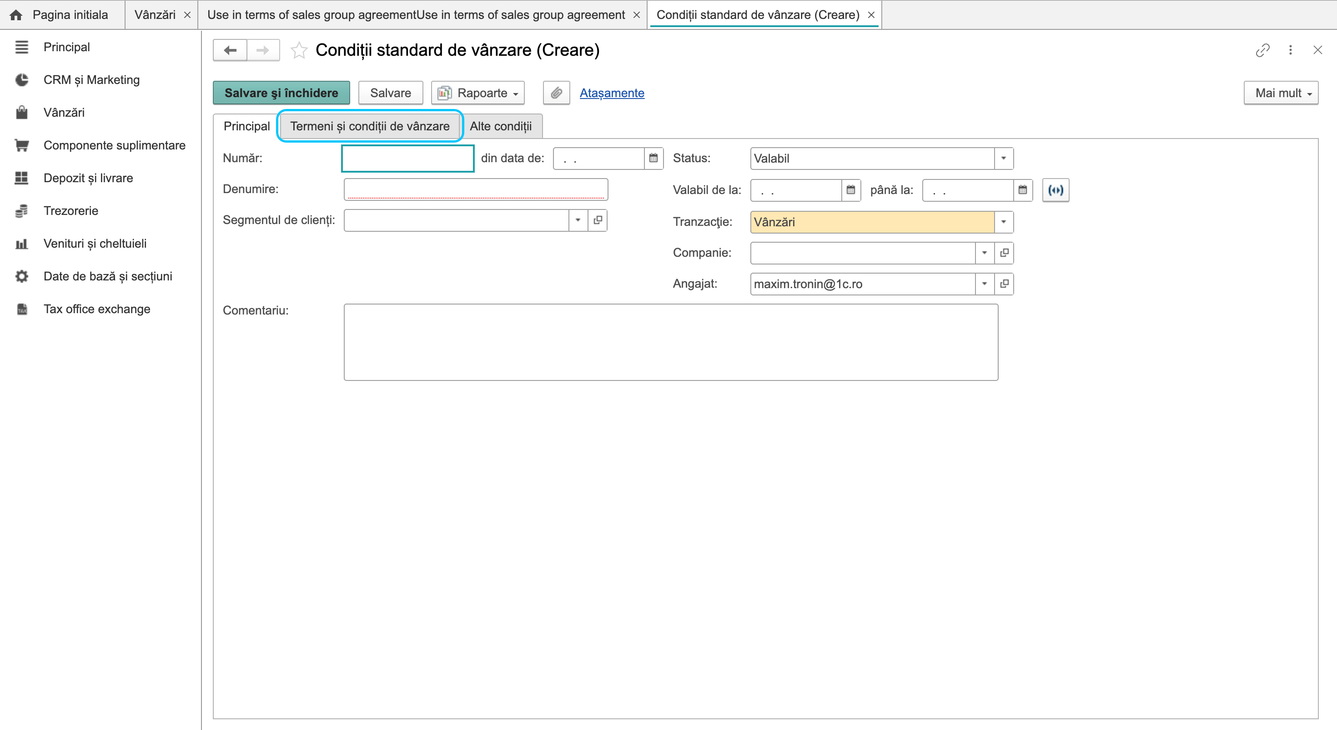1337x730 pixels.
Task: Open the three-dots options menu
Action: pyautogui.click(x=1291, y=50)
